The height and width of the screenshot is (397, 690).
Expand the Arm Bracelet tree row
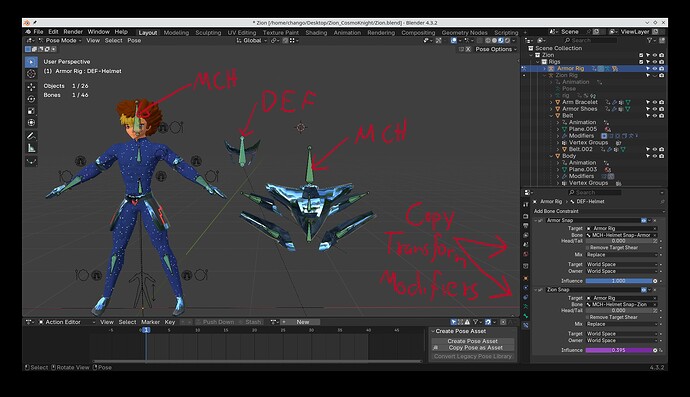tap(551, 102)
